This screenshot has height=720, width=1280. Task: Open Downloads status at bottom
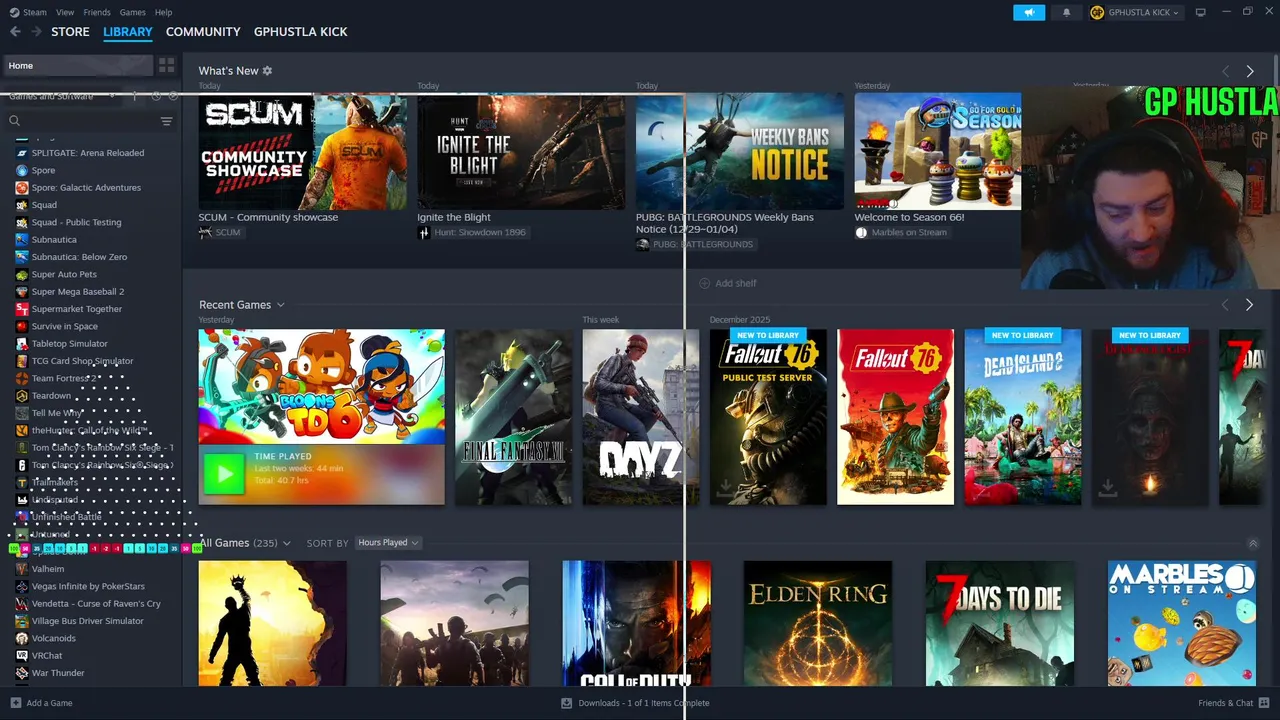pyautogui.click(x=636, y=703)
